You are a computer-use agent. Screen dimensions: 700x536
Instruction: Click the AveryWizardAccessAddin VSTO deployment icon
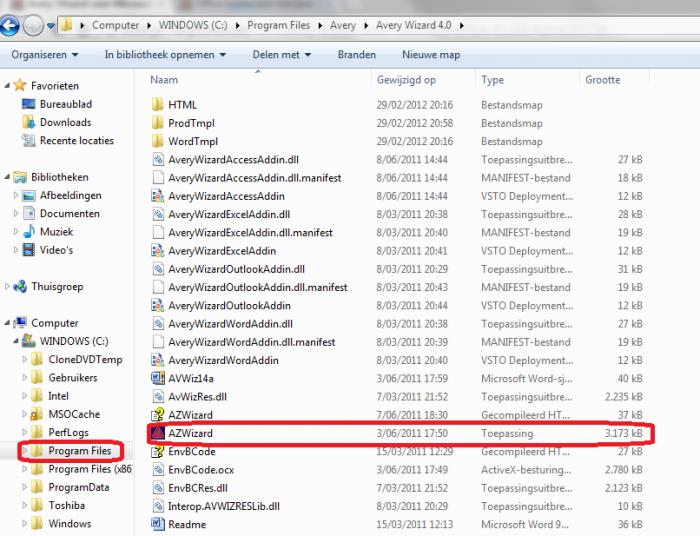[x=158, y=196]
